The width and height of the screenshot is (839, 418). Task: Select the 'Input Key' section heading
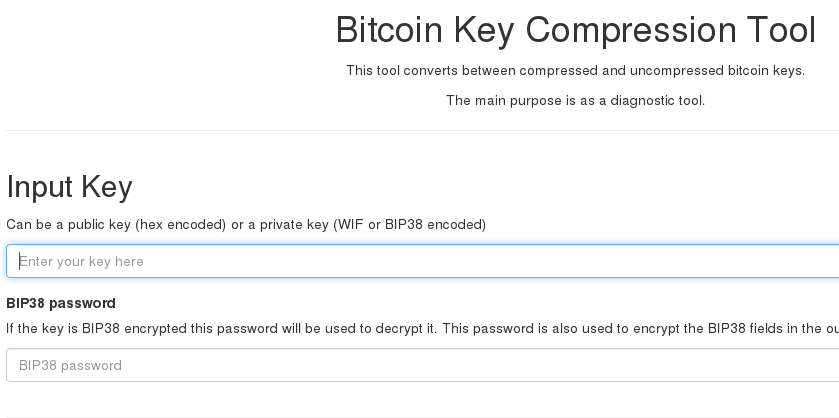coord(69,187)
